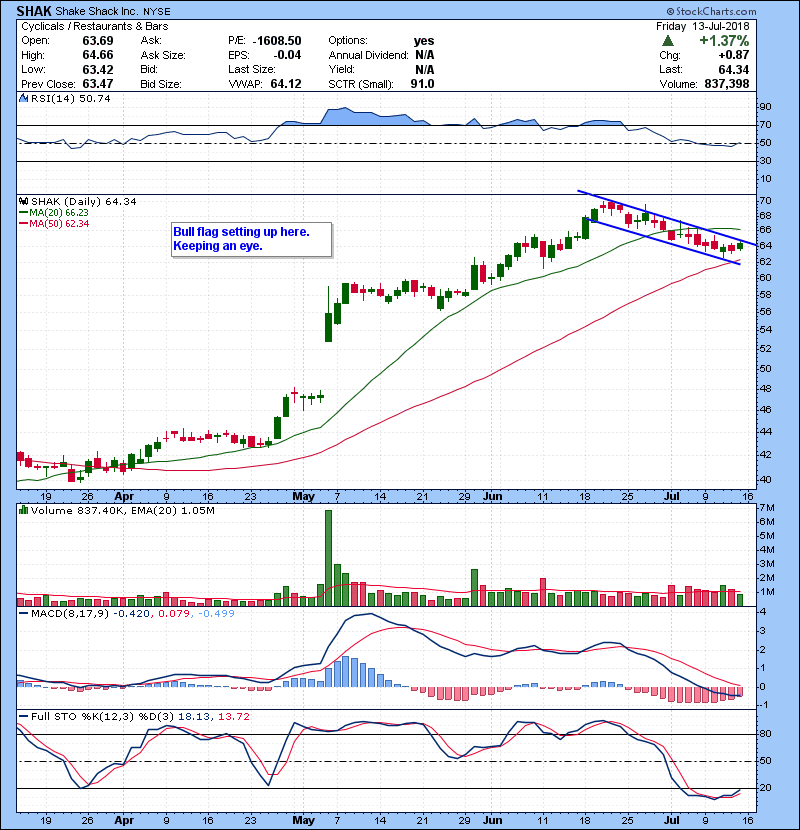This screenshot has height=830, width=800.
Task: Click the 'MACD(8,17,9)' indicator label
Action: [70, 613]
